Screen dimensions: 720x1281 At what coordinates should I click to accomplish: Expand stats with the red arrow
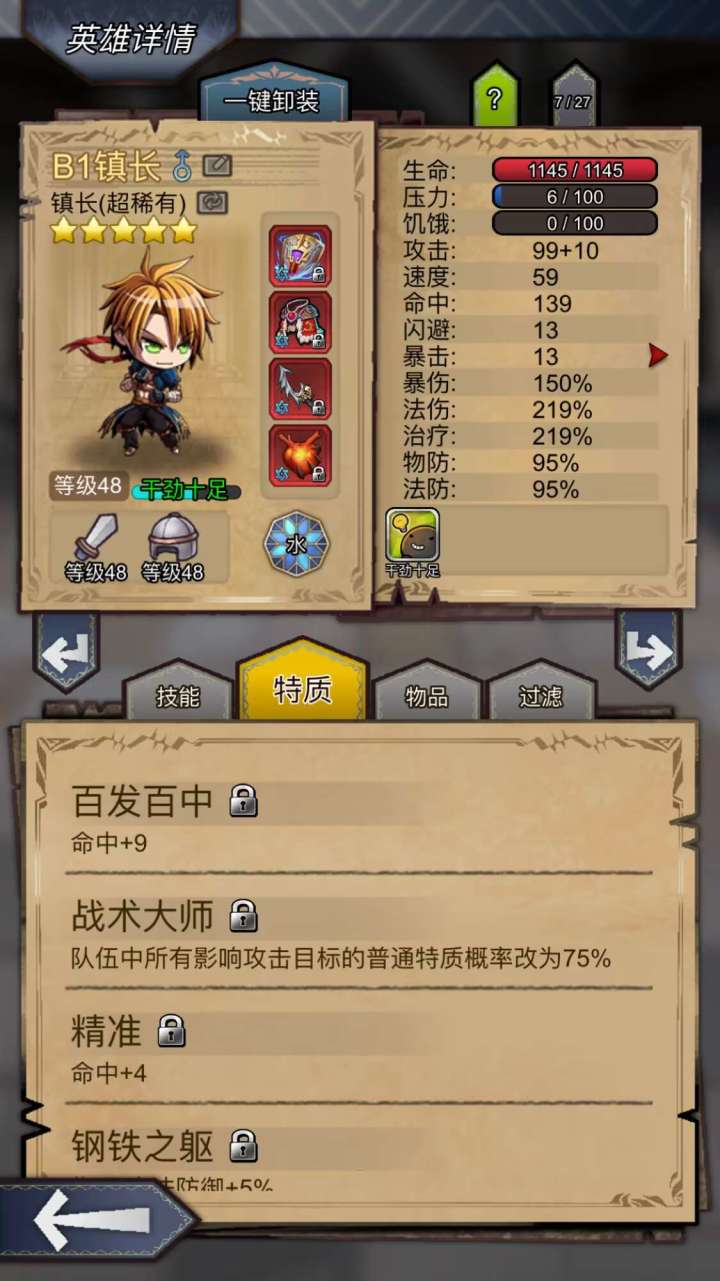click(x=657, y=355)
